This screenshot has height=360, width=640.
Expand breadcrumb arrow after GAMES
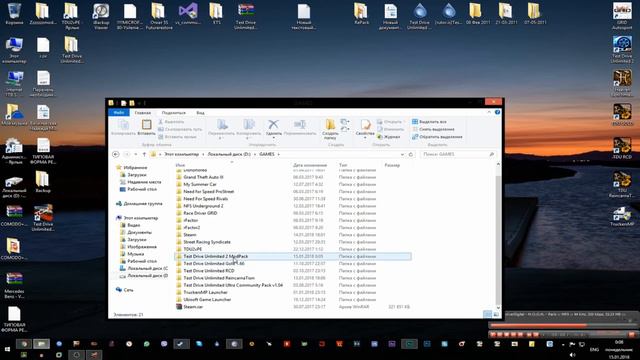tap(279, 154)
